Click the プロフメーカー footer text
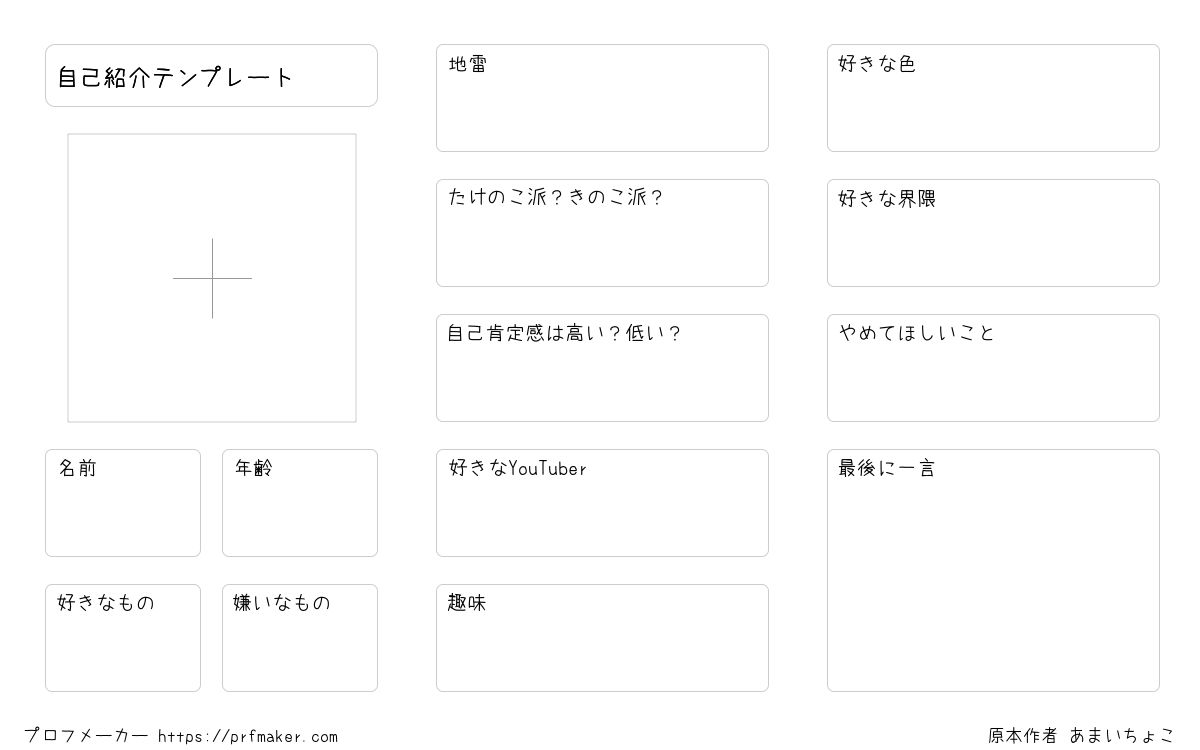 (86, 736)
